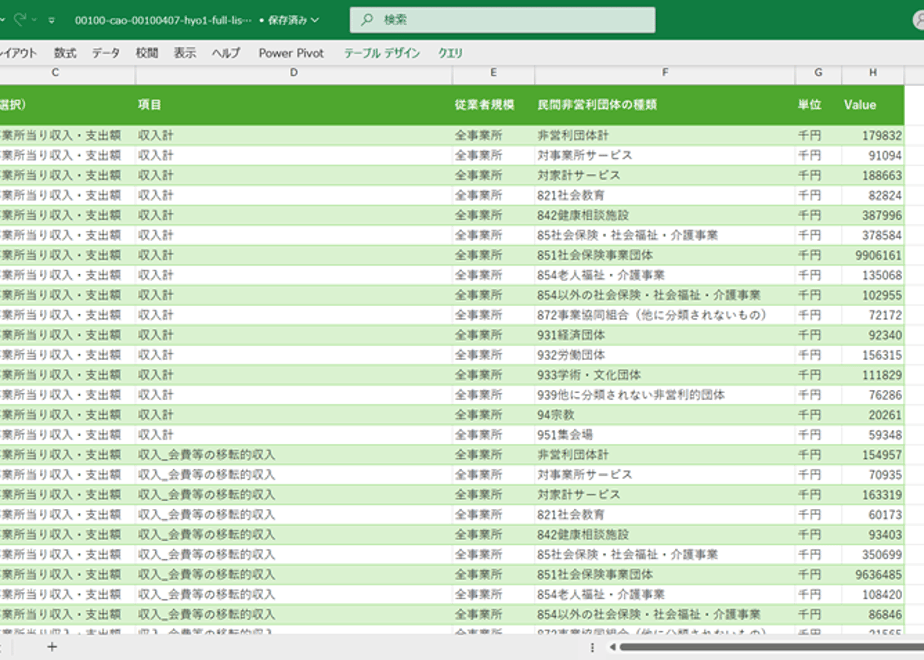Select column F header

[665, 72]
